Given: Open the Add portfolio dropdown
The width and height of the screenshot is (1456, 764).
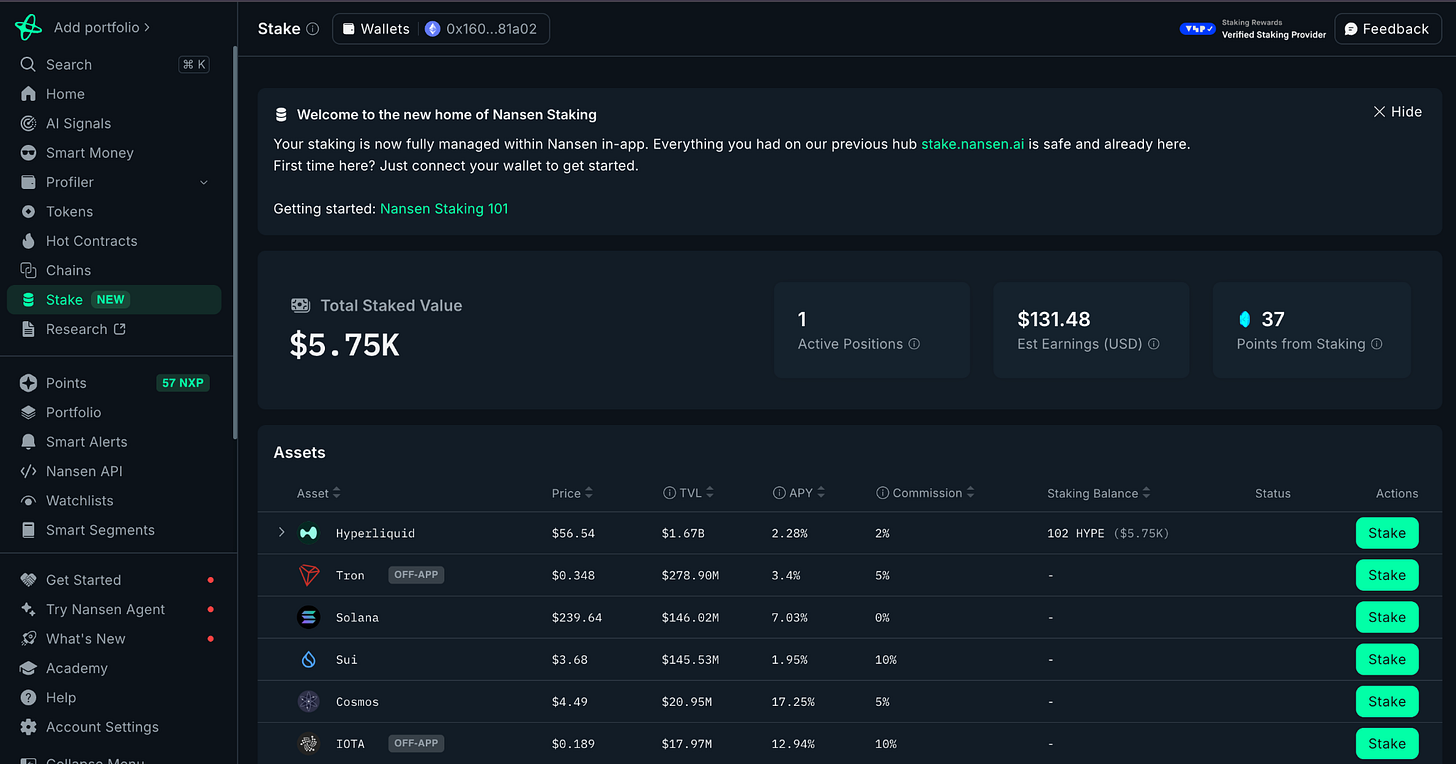Looking at the screenshot, I should click(102, 27).
